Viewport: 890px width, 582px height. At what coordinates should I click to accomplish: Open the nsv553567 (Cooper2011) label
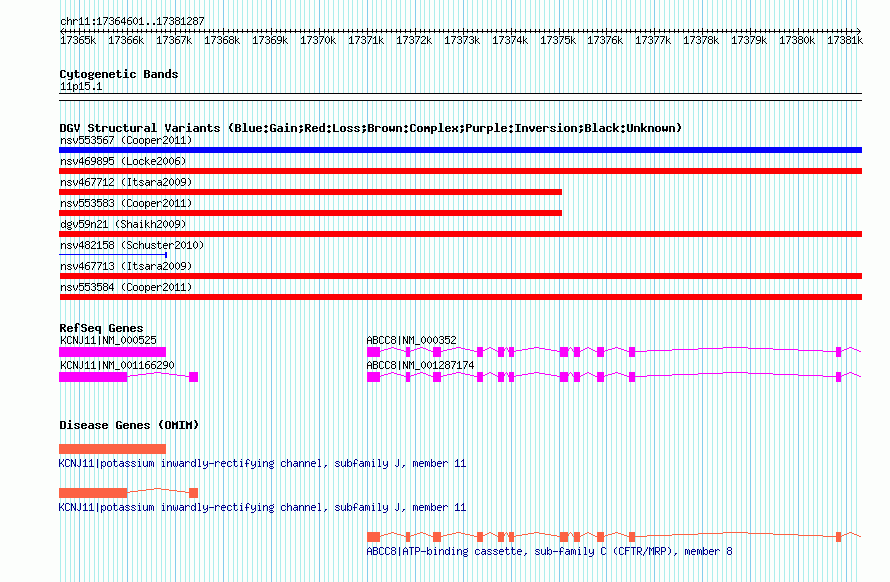pyautogui.click(x=126, y=140)
